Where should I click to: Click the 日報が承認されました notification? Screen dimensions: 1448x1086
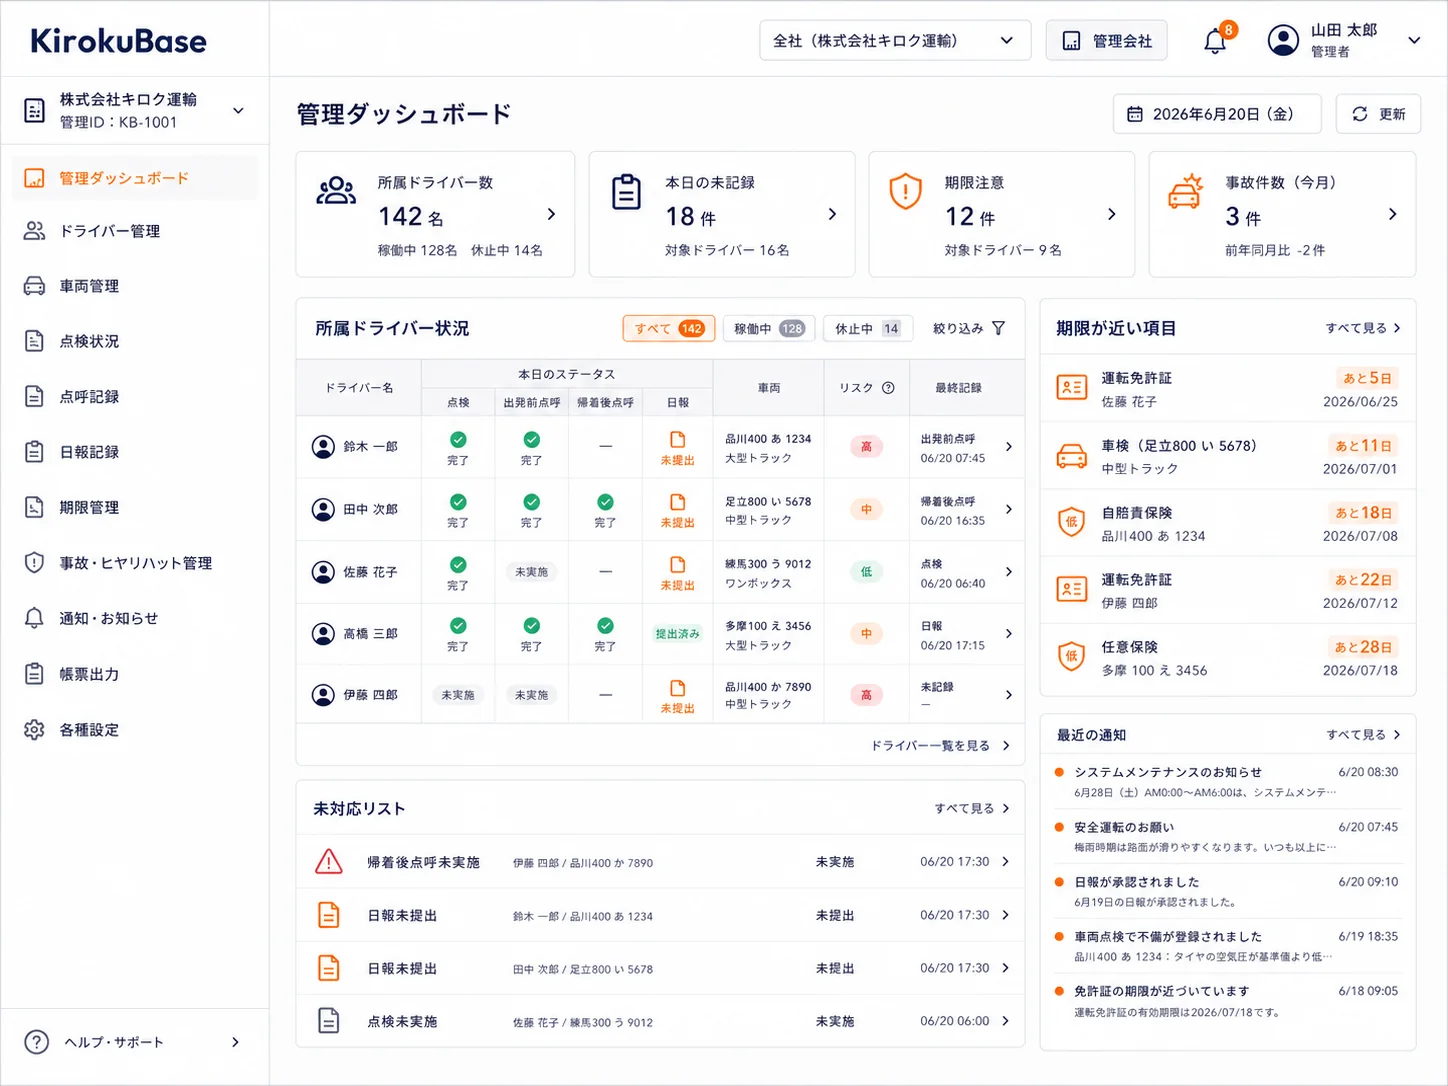pyautogui.click(x=1227, y=892)
